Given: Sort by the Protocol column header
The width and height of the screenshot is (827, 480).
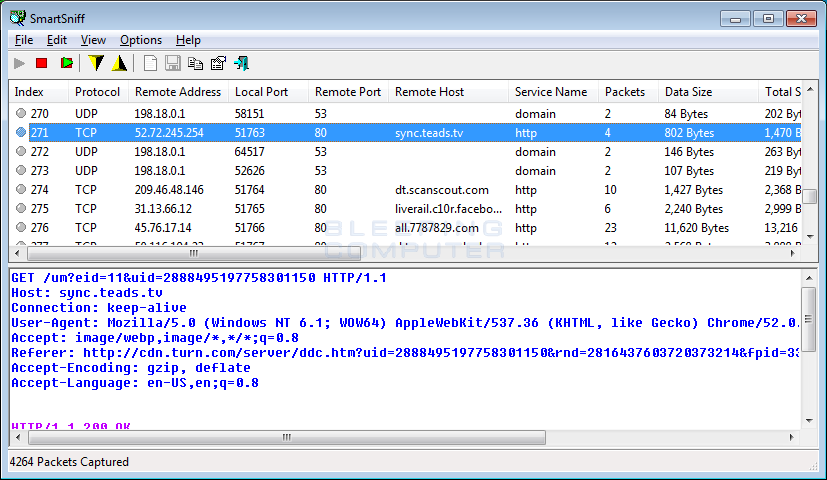Looking at the screenshot, I should click(x=98, y=92).
